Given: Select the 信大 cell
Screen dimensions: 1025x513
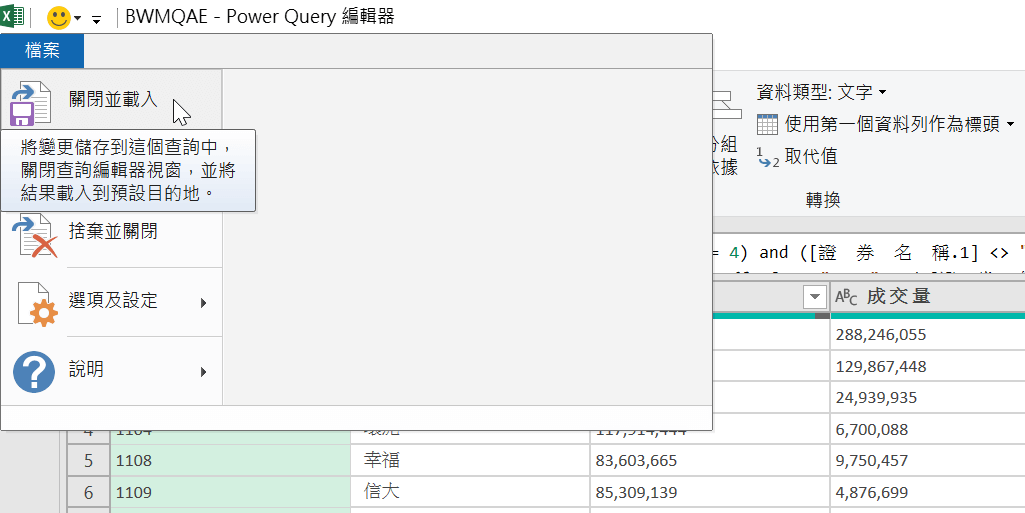Looking at the screenshot, I should tap(470, 492).
